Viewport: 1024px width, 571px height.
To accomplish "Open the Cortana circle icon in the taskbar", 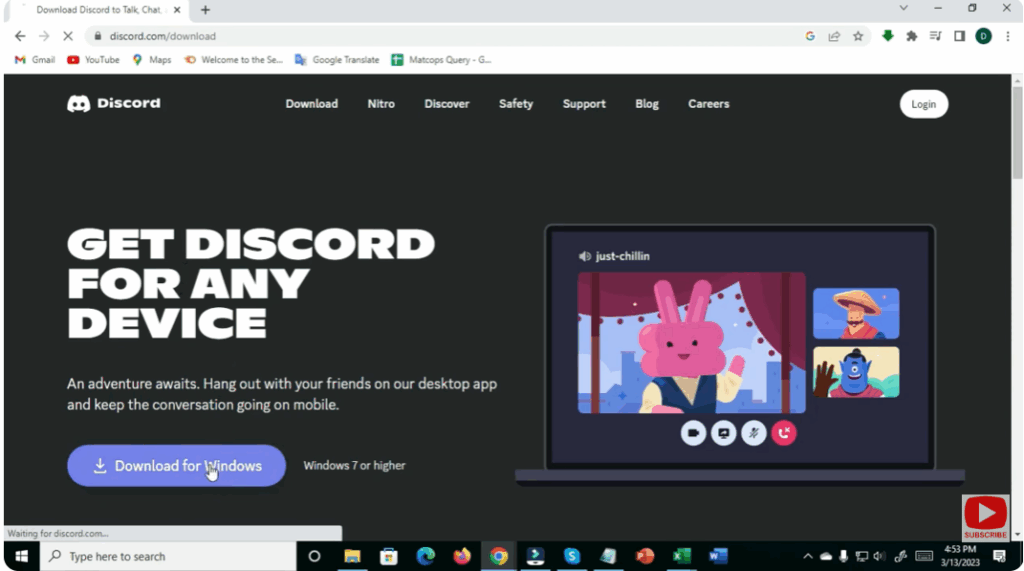I will click(x=314, y=556).
